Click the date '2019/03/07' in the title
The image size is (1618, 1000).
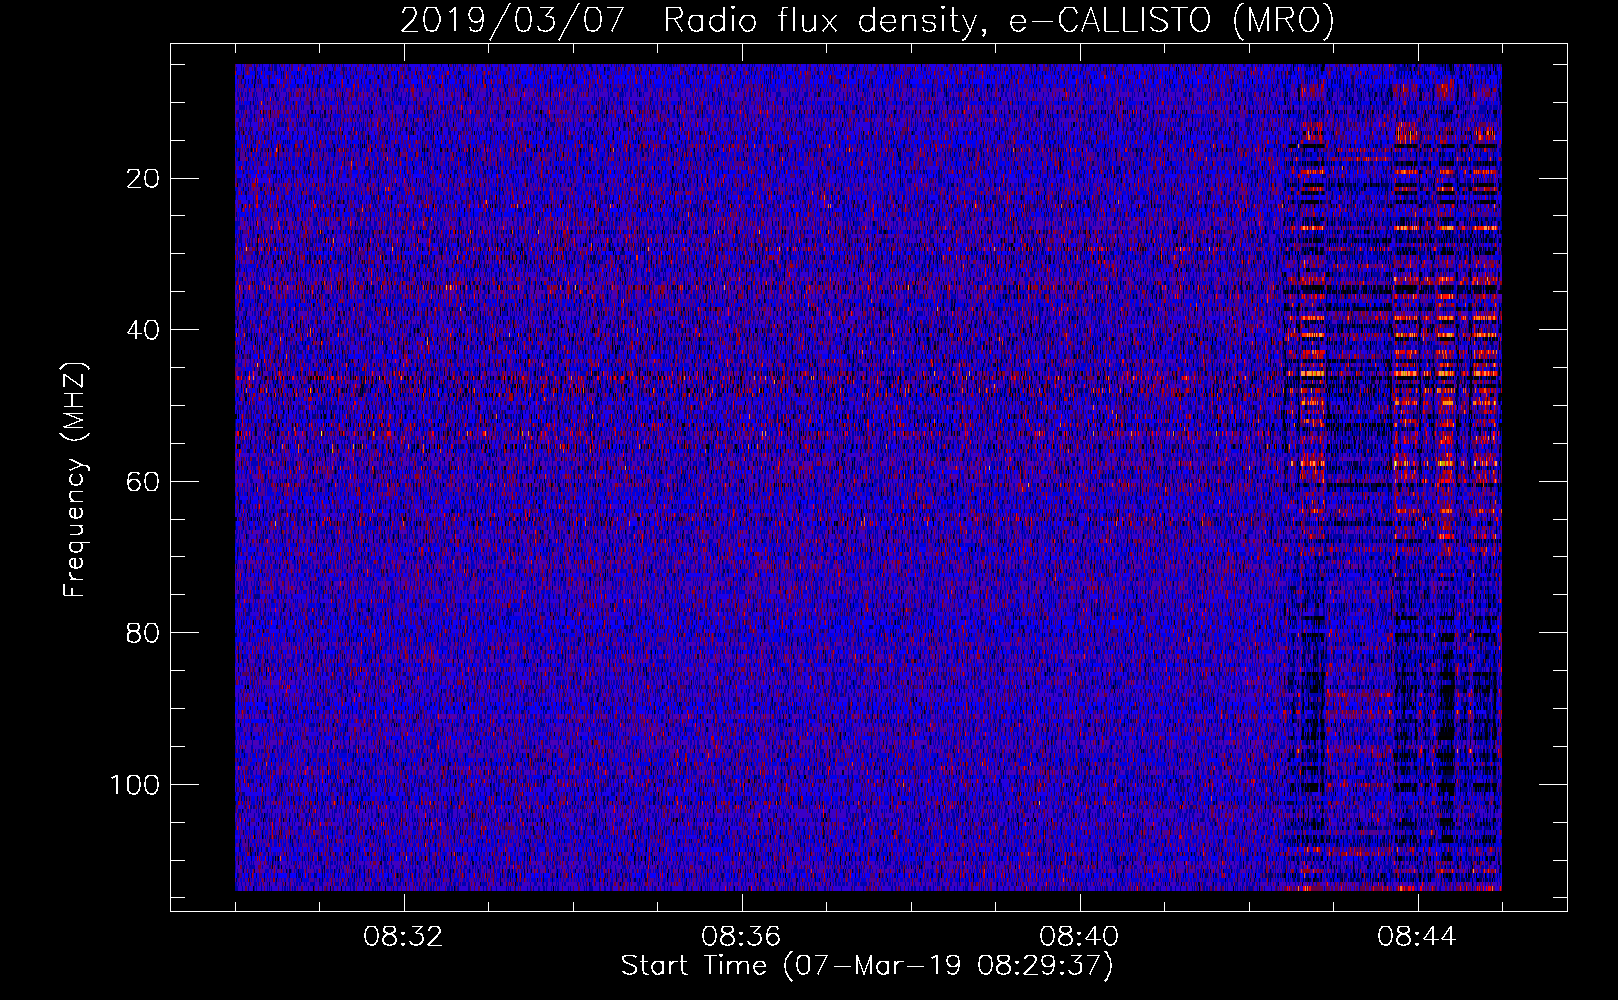(512, 20)
